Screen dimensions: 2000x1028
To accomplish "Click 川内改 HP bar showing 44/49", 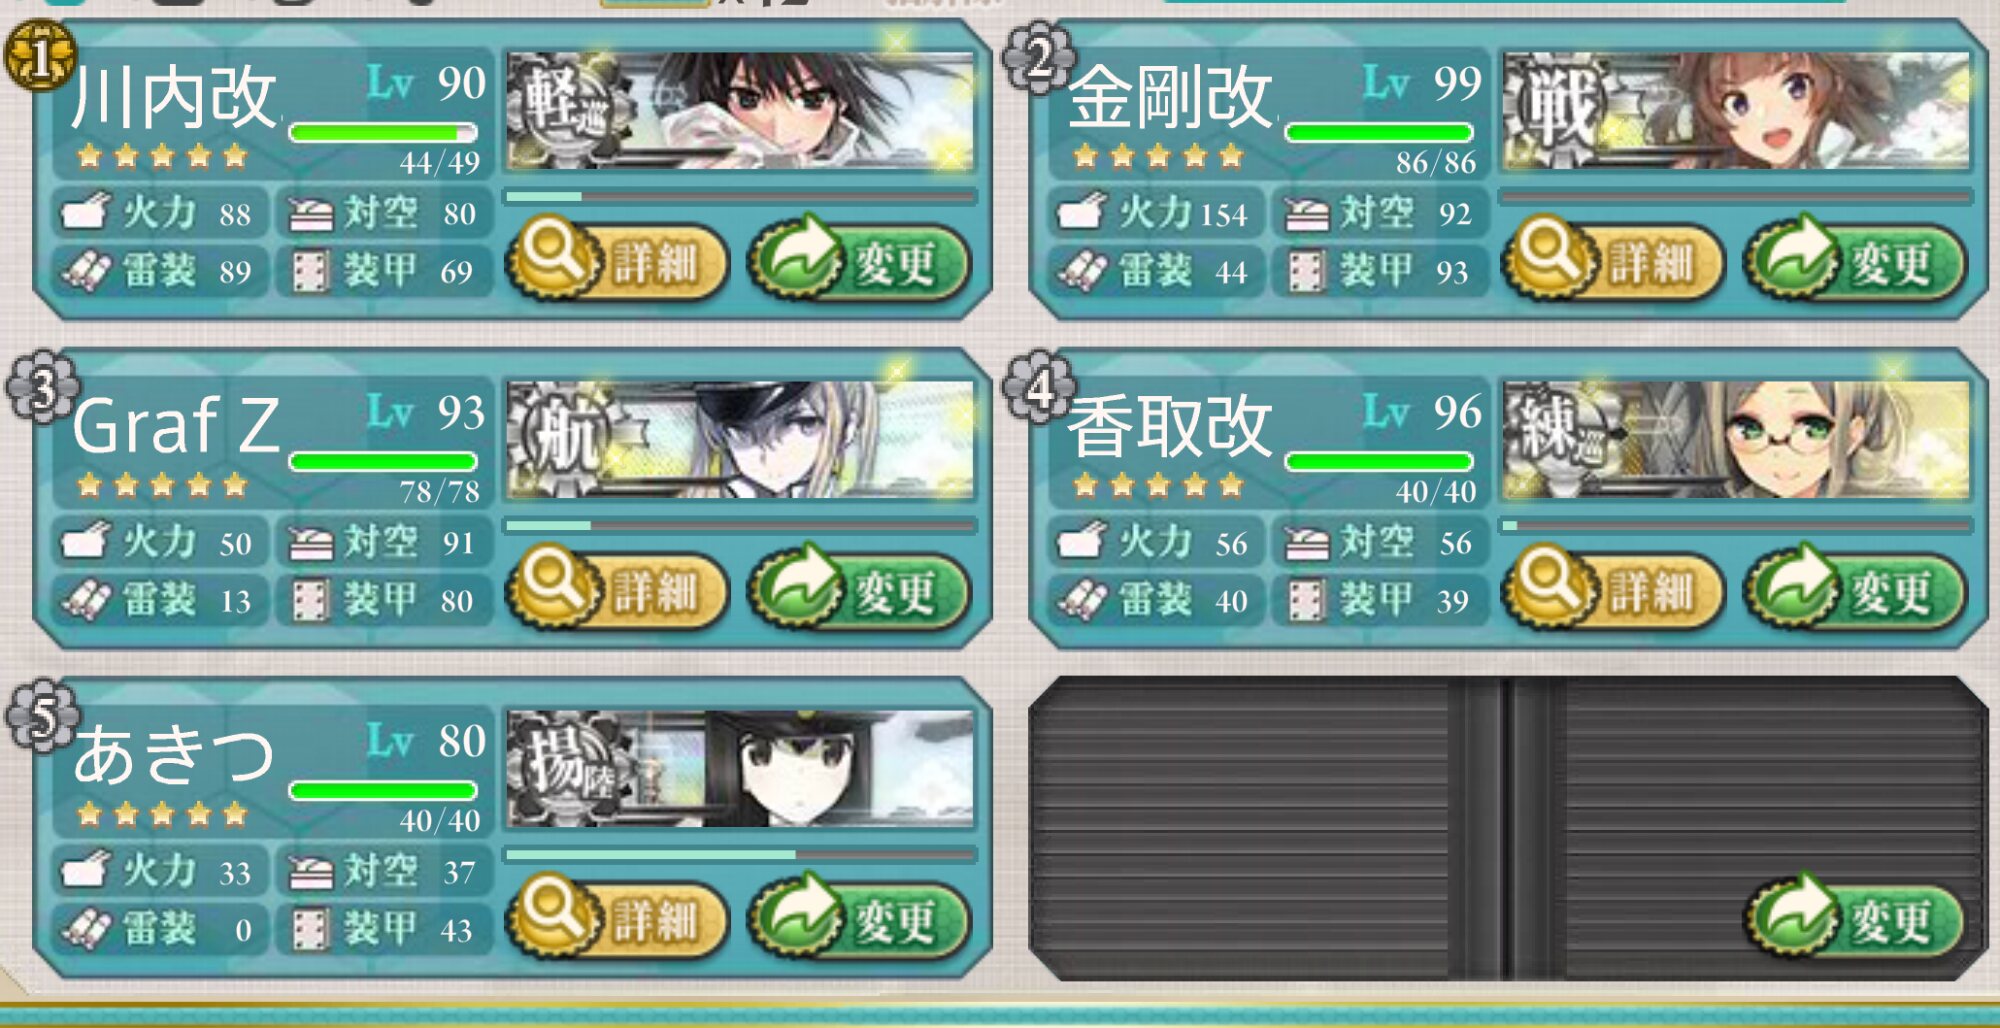I will [x=383, y=132].
